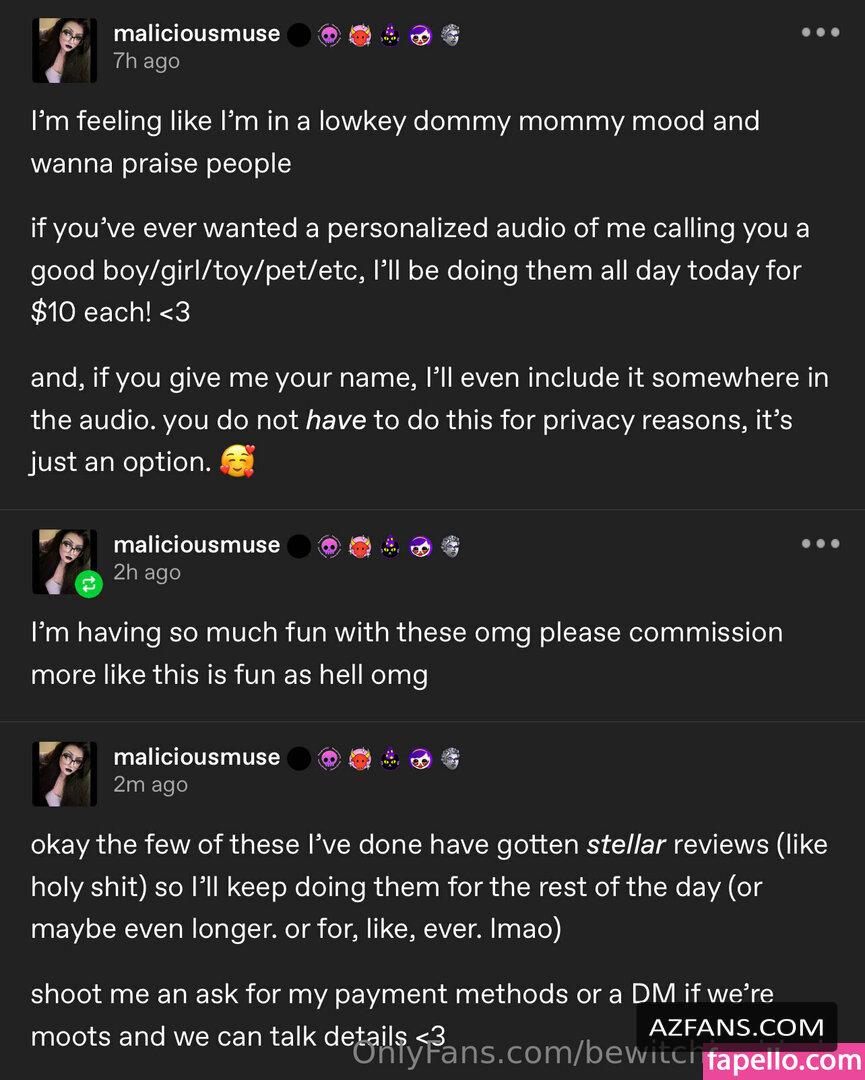The width and height of the screenshot is (865, 1080).
Task: Click the witch hat cat badge, first post
Action: (390, 35)
